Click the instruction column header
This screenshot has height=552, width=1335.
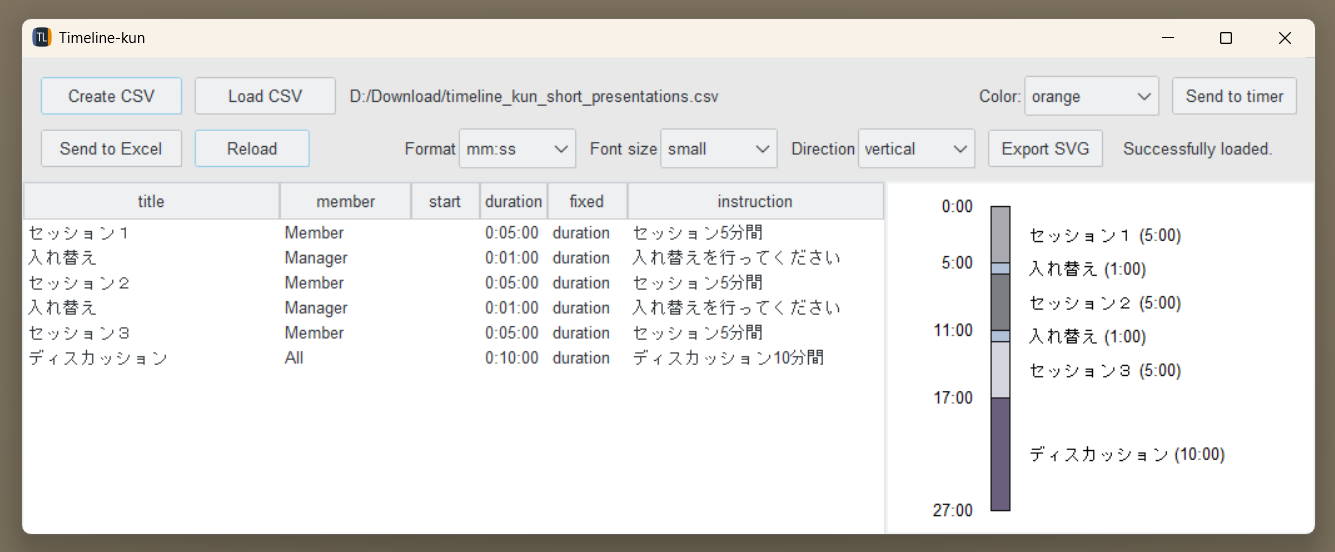[x=755, y=201]
